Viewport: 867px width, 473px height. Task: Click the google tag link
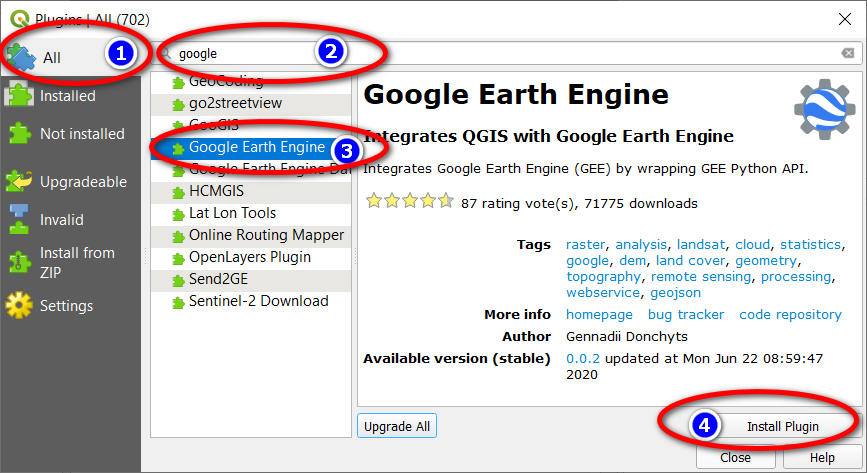pos(587,261)
